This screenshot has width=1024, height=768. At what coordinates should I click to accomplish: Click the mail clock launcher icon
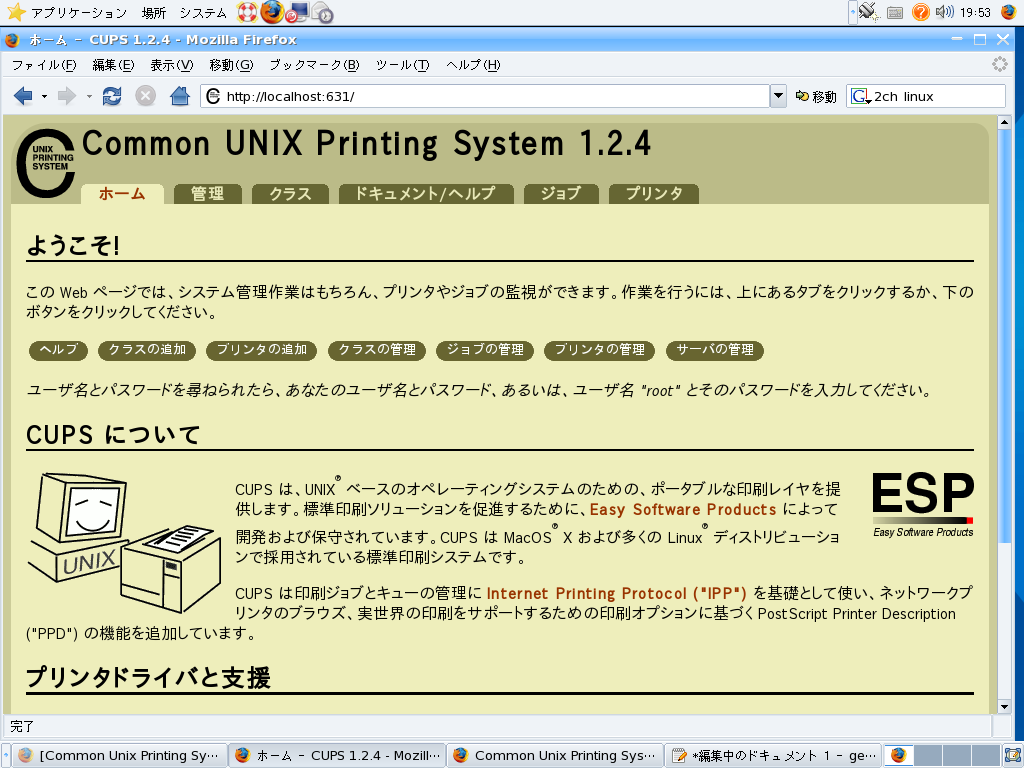pyautogui.click(x=323, y=12)
